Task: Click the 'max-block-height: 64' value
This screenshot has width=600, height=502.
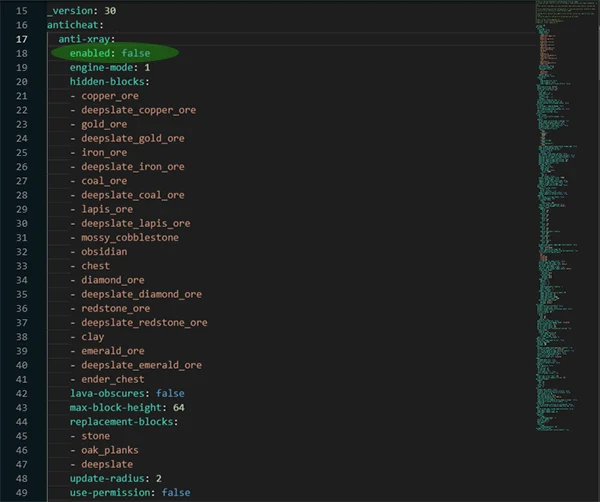Action: (x=127, y=408)
